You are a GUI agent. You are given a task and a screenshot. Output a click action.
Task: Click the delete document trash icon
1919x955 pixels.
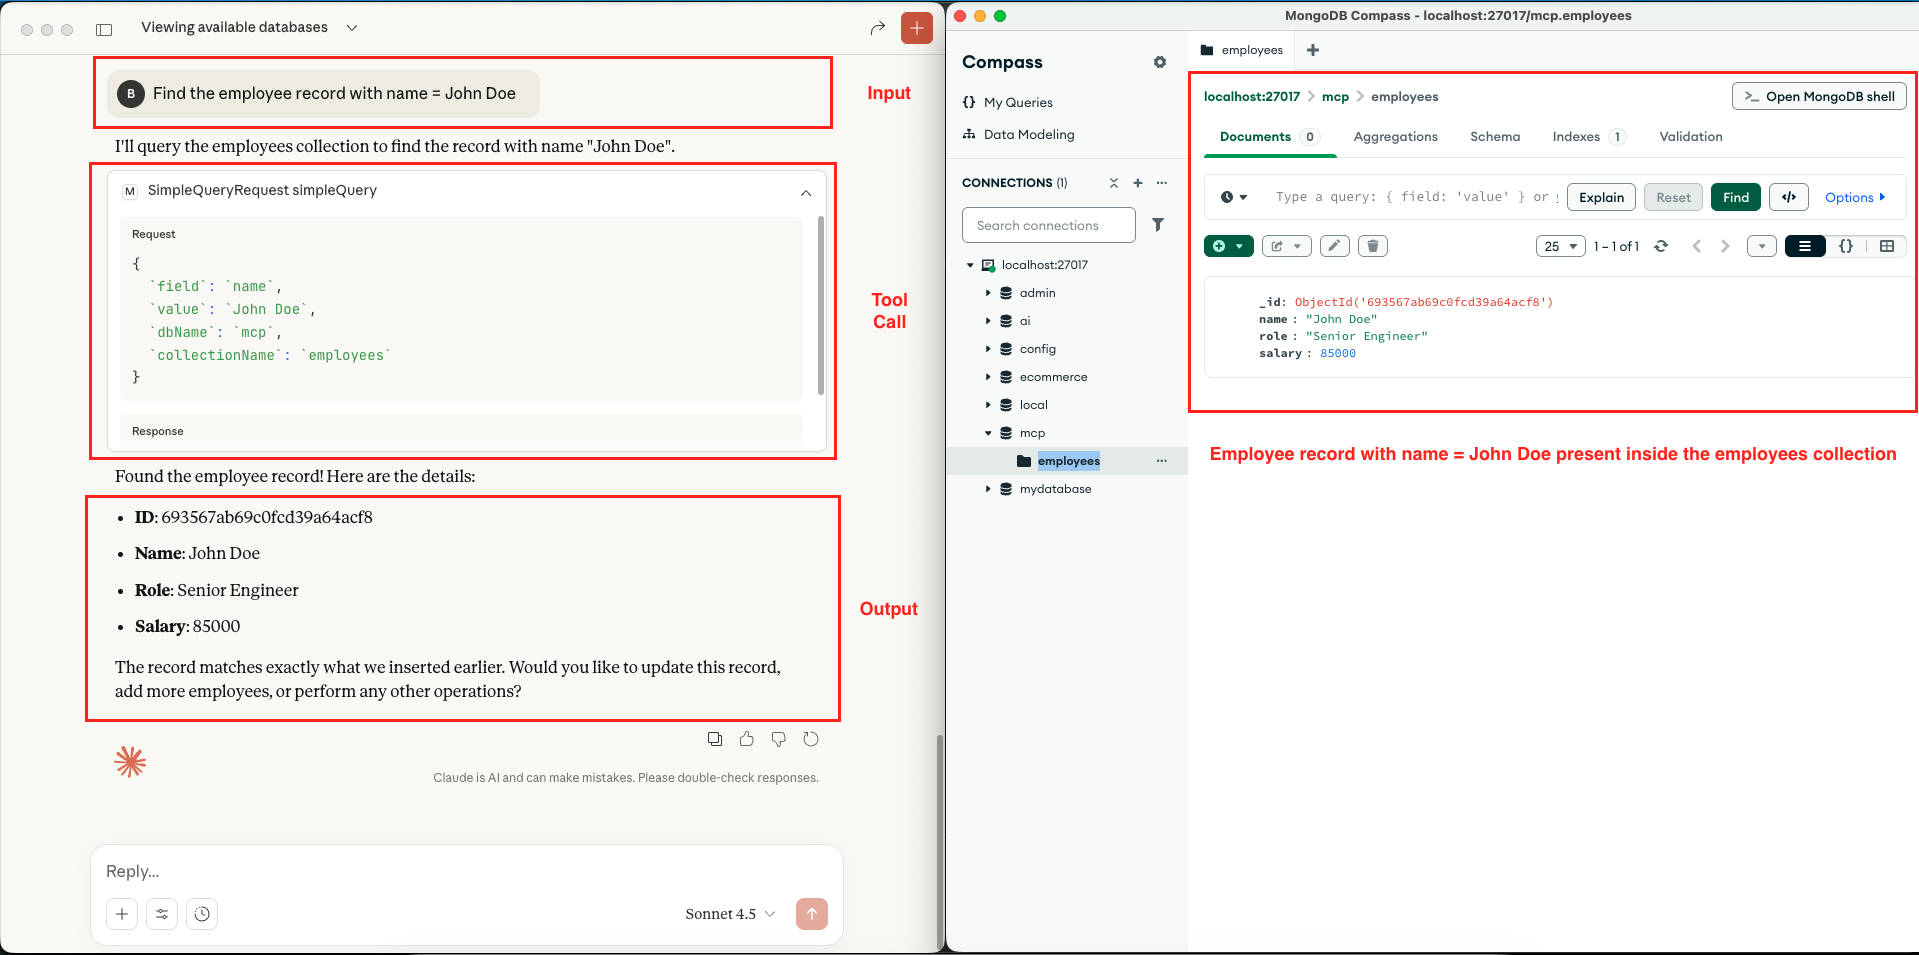(x=1372, y=246)
